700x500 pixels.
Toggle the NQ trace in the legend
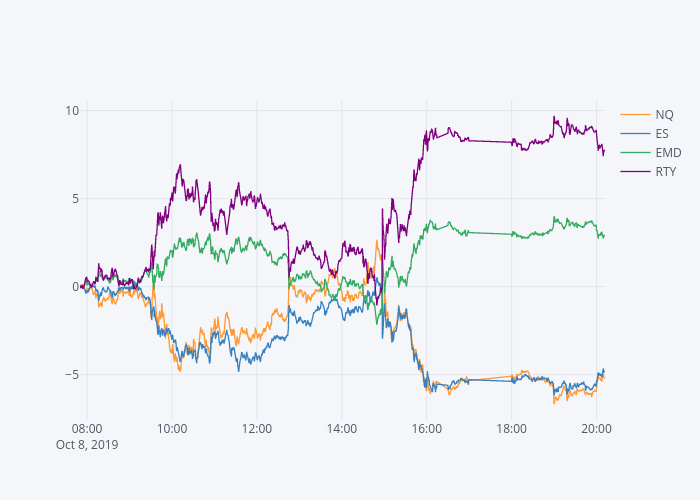click(664, 114)
